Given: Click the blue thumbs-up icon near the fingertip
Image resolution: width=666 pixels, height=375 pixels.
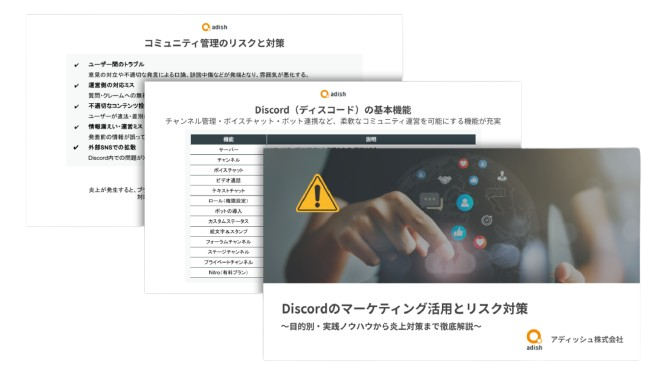Looking at the screenshot, I should coord(458,232).
